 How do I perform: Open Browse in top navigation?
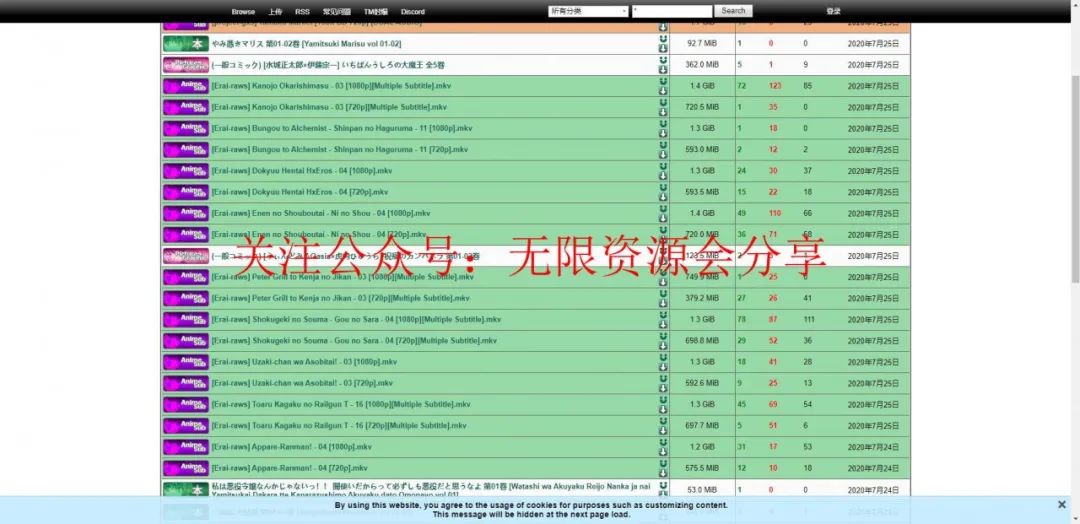243,12
